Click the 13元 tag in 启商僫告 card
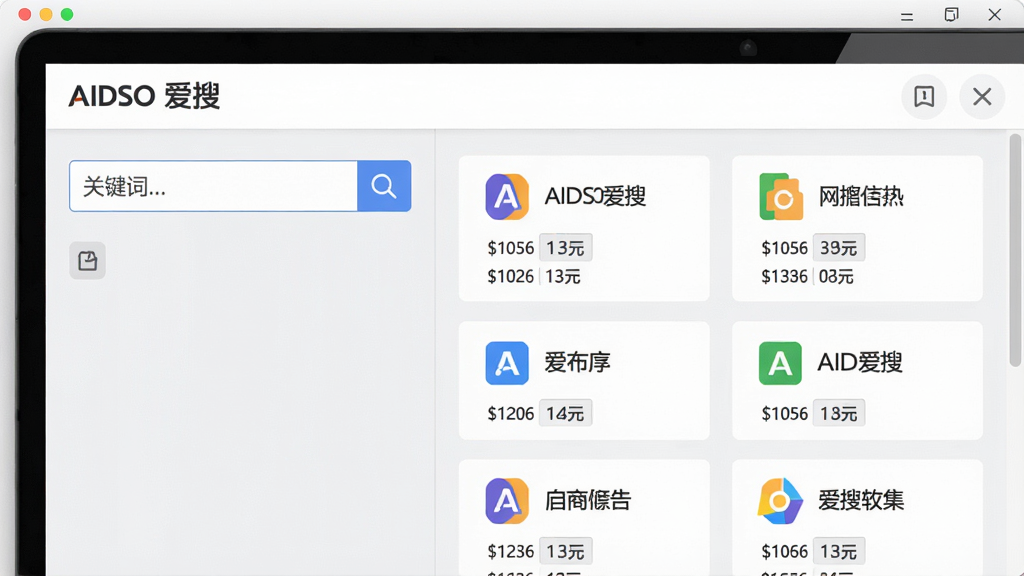1024x576 pixels. coord(566,551)
